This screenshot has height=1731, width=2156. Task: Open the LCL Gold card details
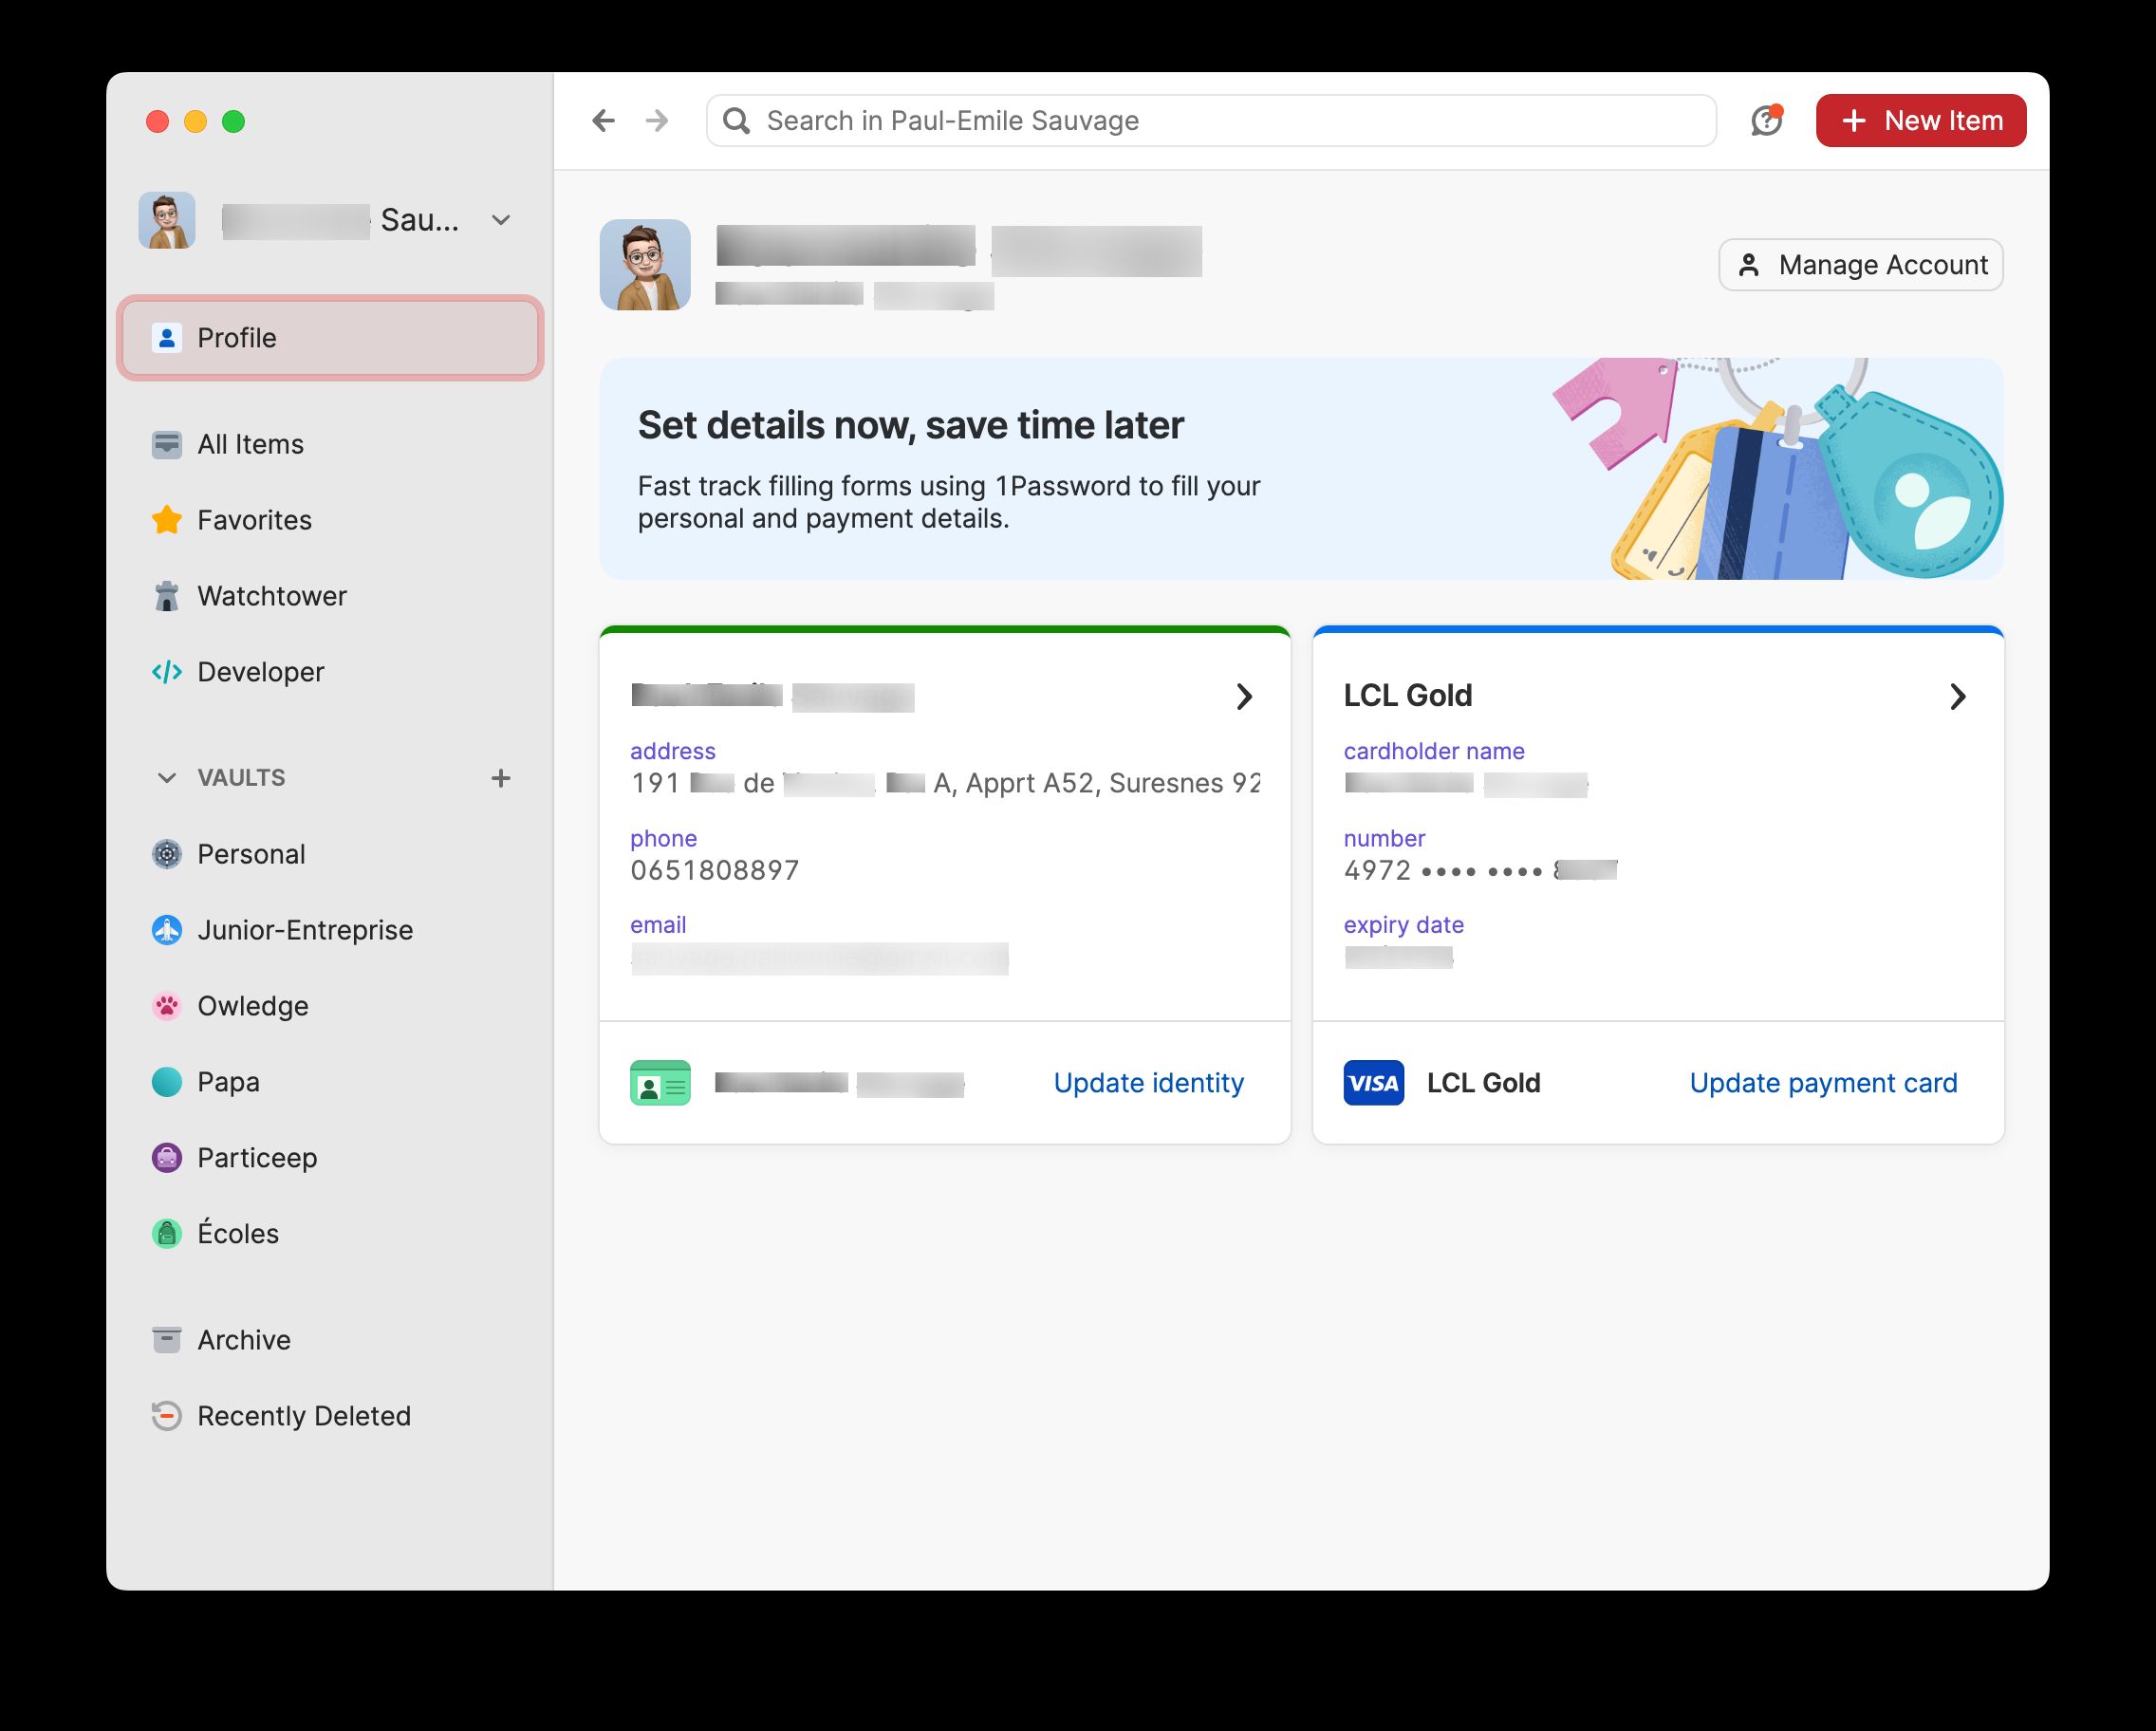(1957, 694)
